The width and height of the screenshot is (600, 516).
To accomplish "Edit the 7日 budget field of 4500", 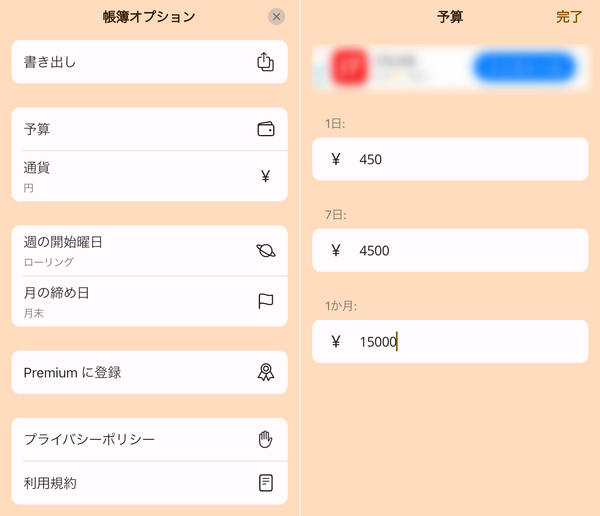I will click(450, 250).
